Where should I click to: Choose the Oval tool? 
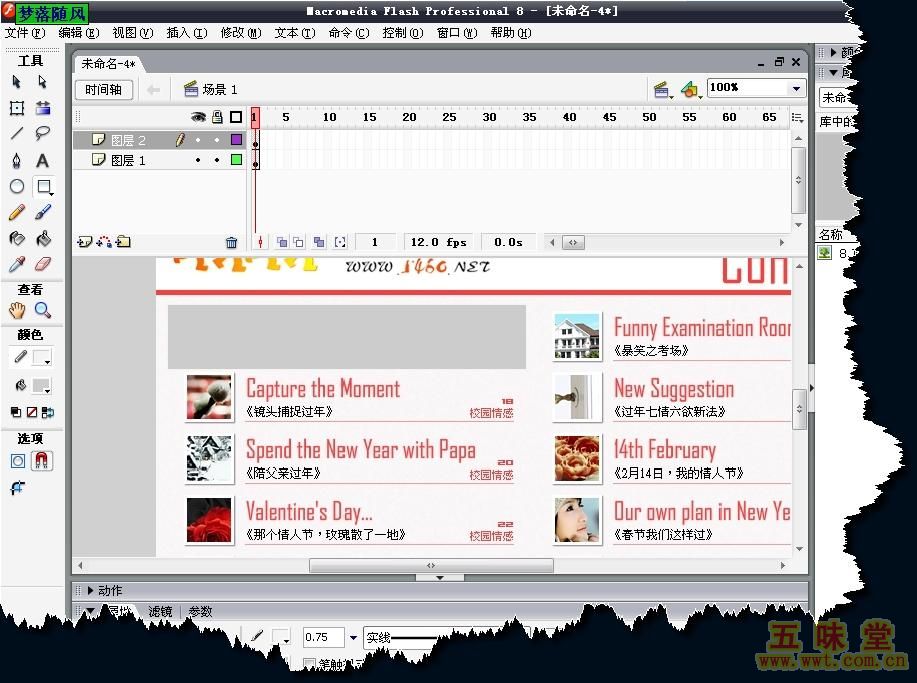click(x=17, y=187)
